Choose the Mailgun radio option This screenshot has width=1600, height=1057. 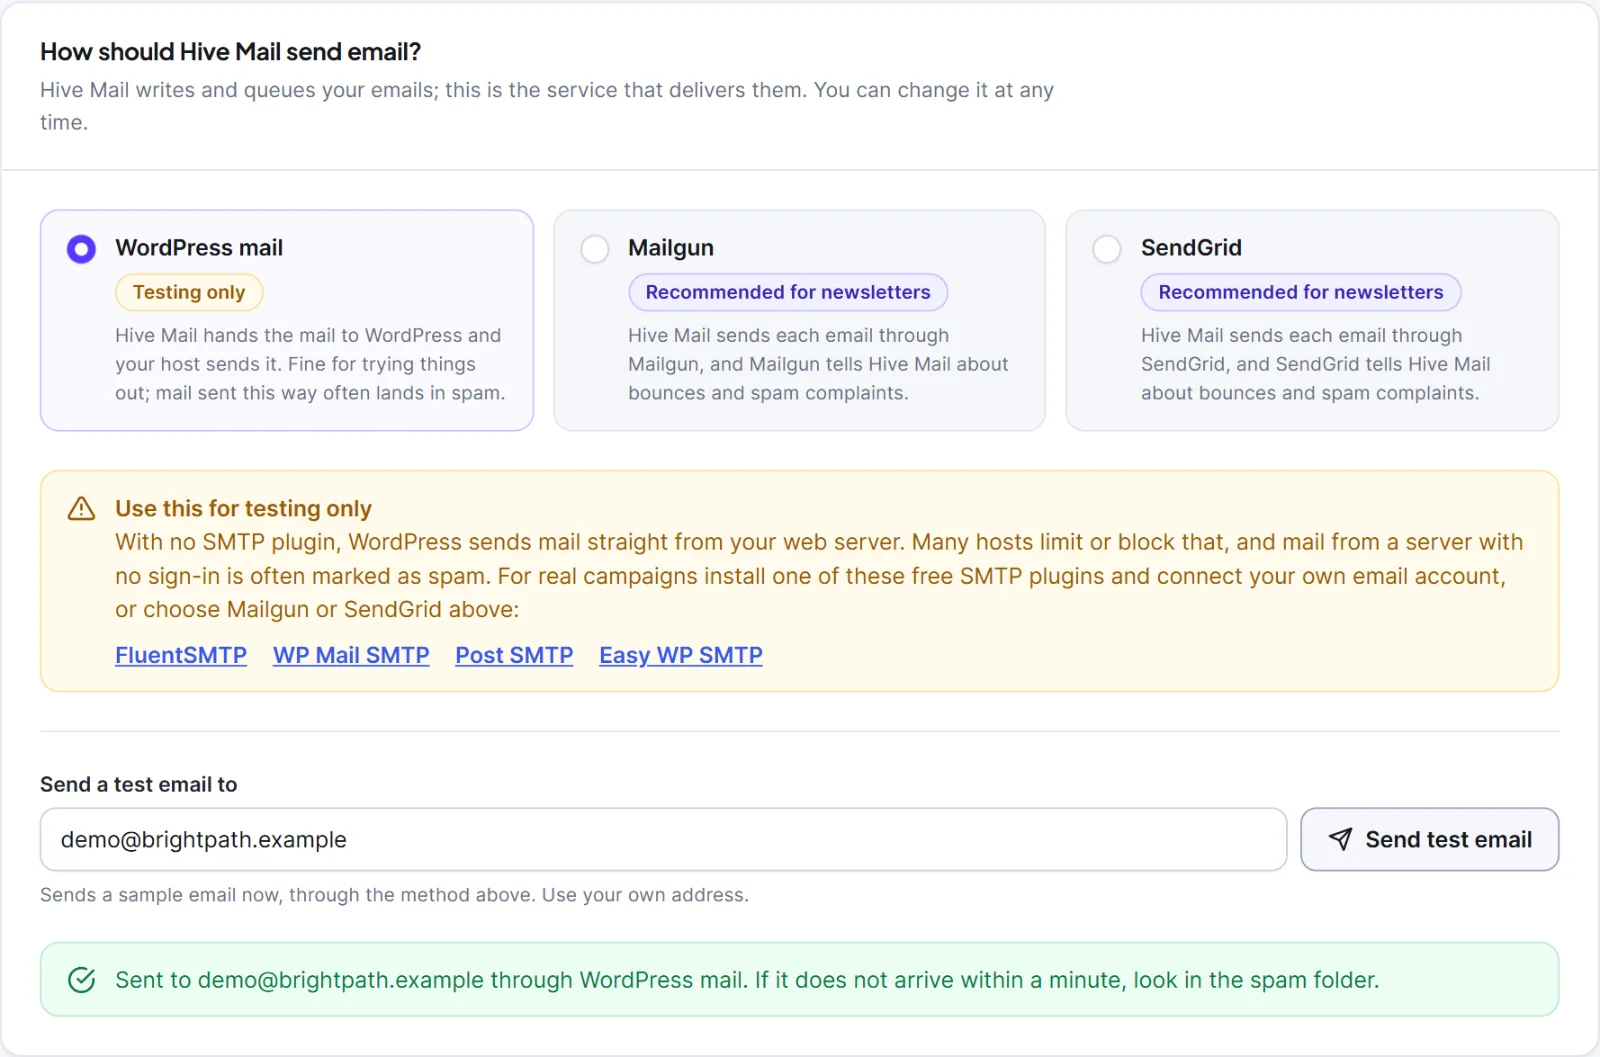coord(595,248)
